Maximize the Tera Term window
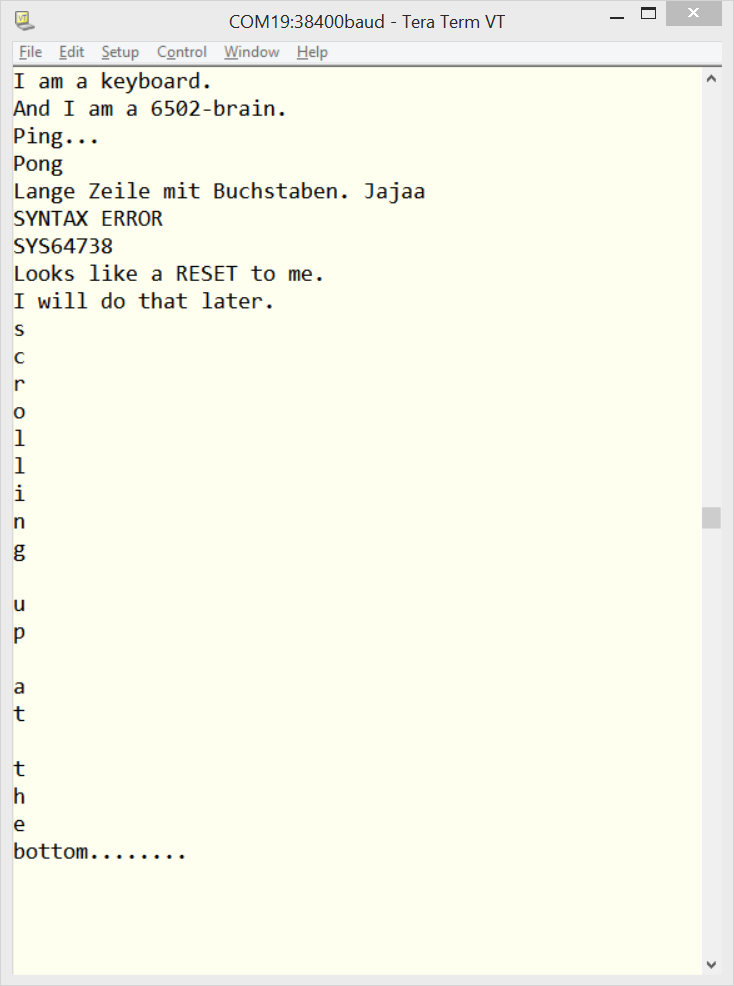Screen dimensions: 734x986 [648, 13]
